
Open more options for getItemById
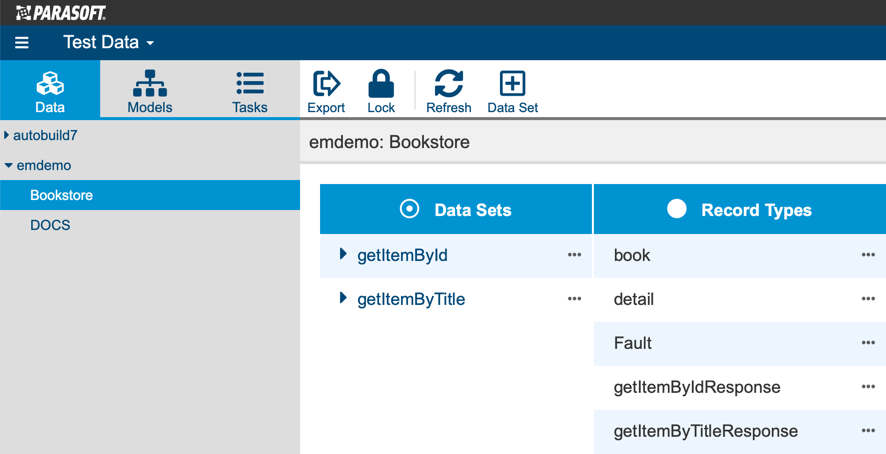574,255
